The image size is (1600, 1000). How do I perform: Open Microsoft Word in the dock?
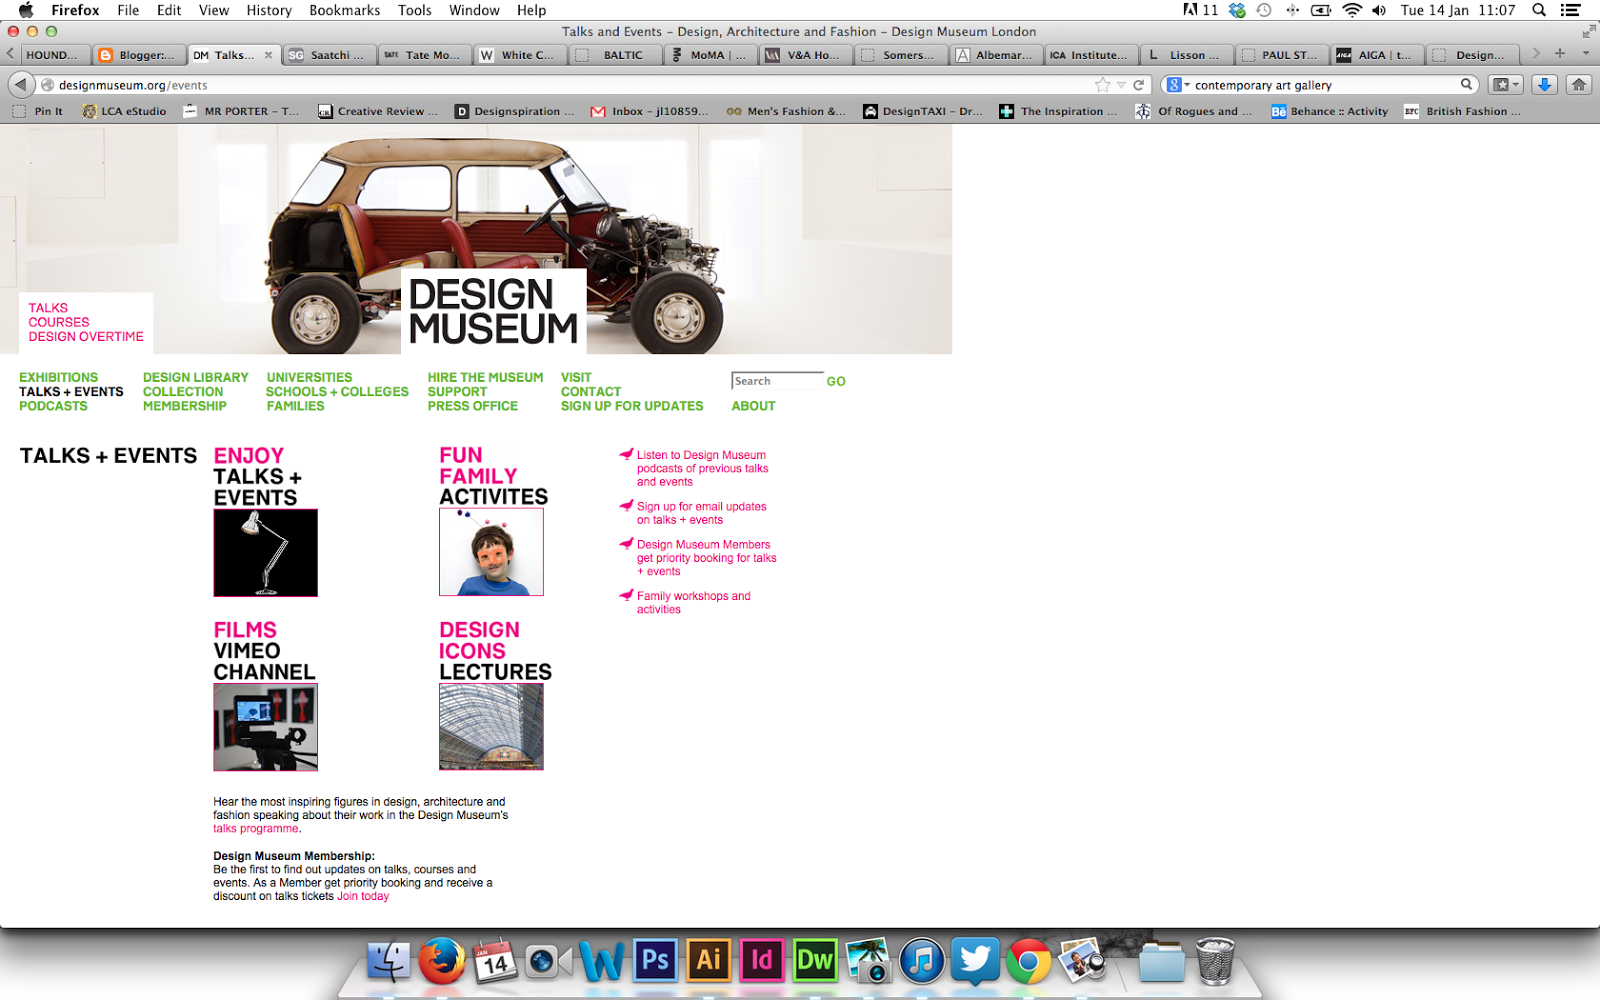click(x=601, y=962)
